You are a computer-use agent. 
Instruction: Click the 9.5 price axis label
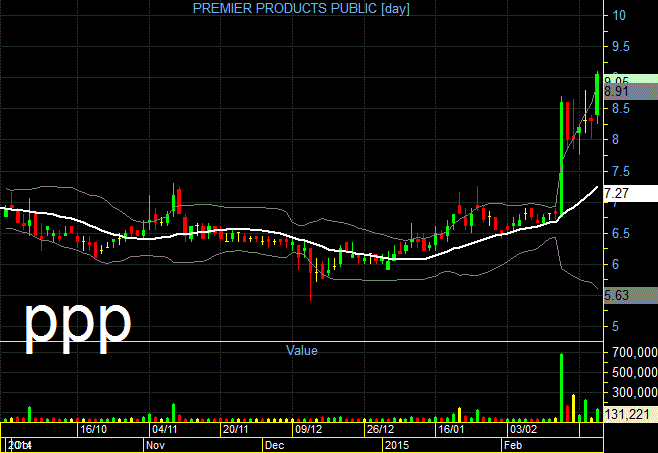click(621, 47)
